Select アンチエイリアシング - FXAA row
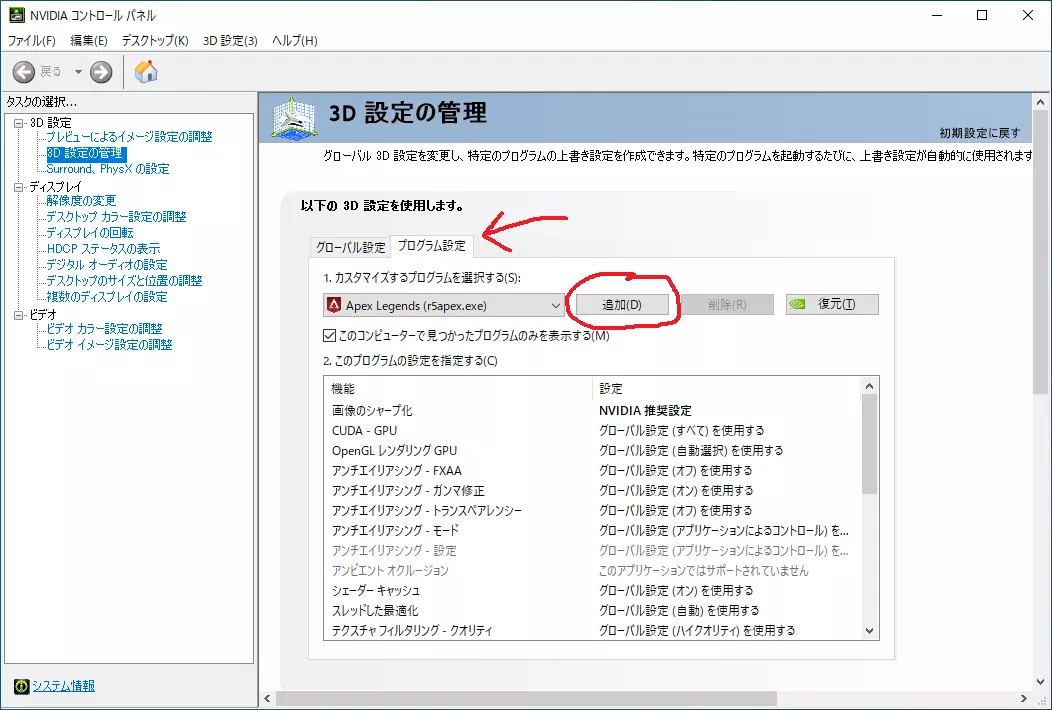The width and height of the screenshot is (1052, 710). pos(592,471)
